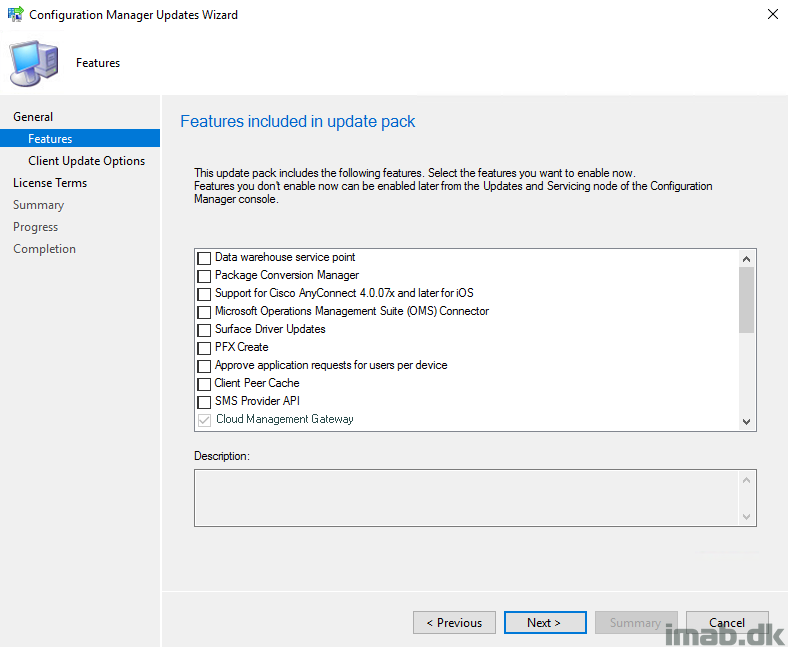This screenshot has height=647, width=788.
Task: Select Client Update Options in sidebar
Action: [86, 161]
